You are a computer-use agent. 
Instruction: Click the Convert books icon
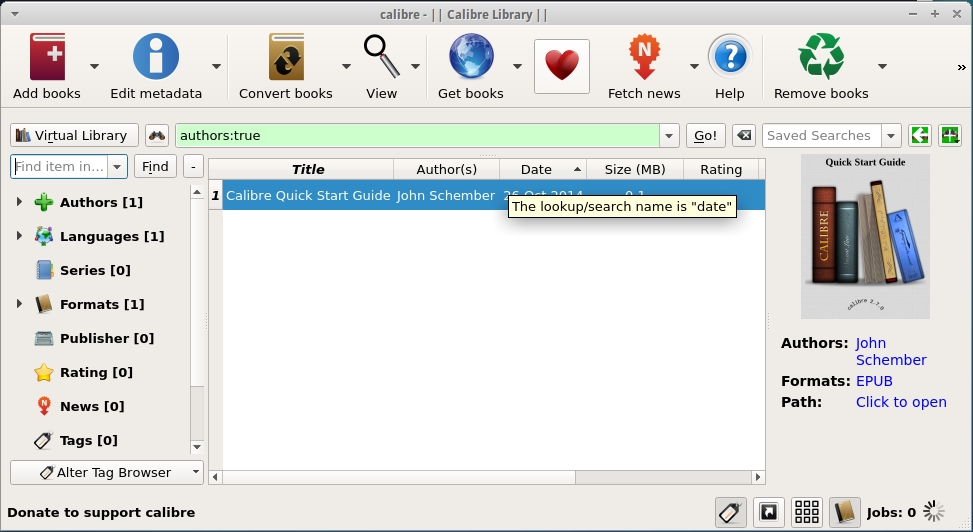286,56
